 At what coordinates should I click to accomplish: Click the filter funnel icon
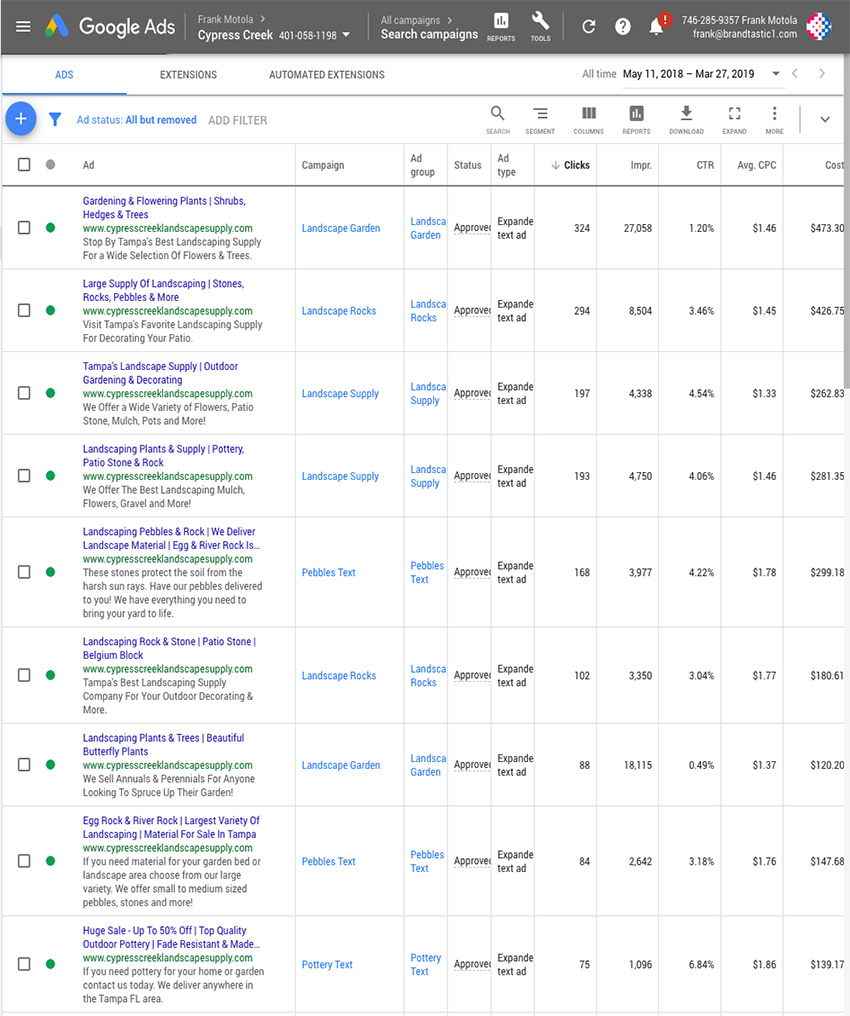point(55,119)
